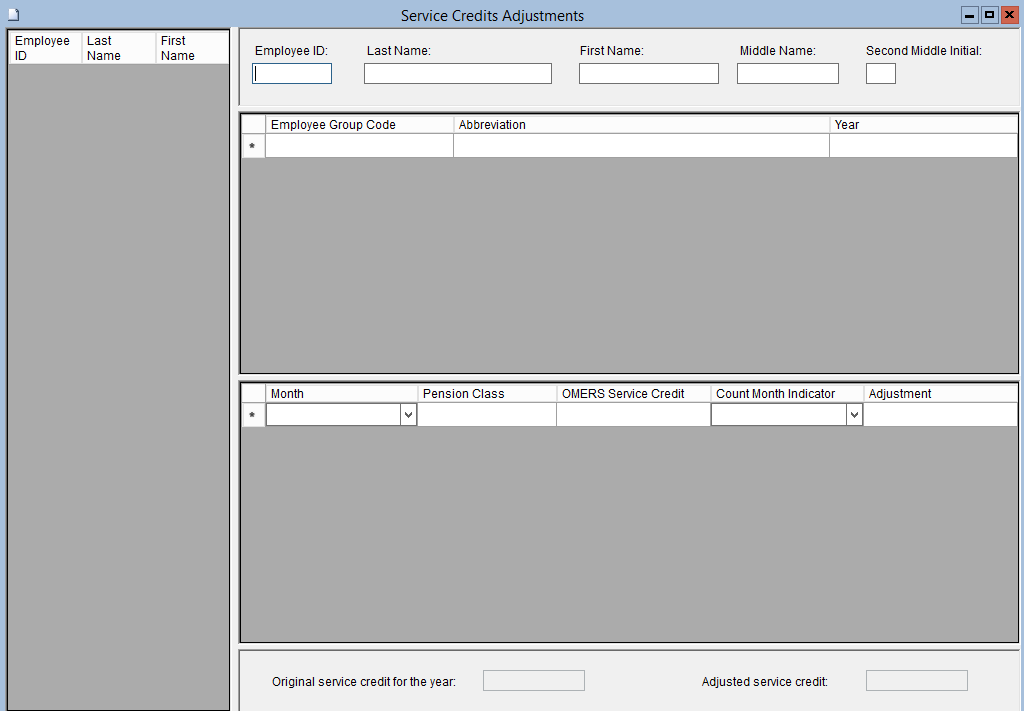Click the Adjustment column header
Screen dimensions: 1024x711
pyautogui.click(x=939, y=394)
